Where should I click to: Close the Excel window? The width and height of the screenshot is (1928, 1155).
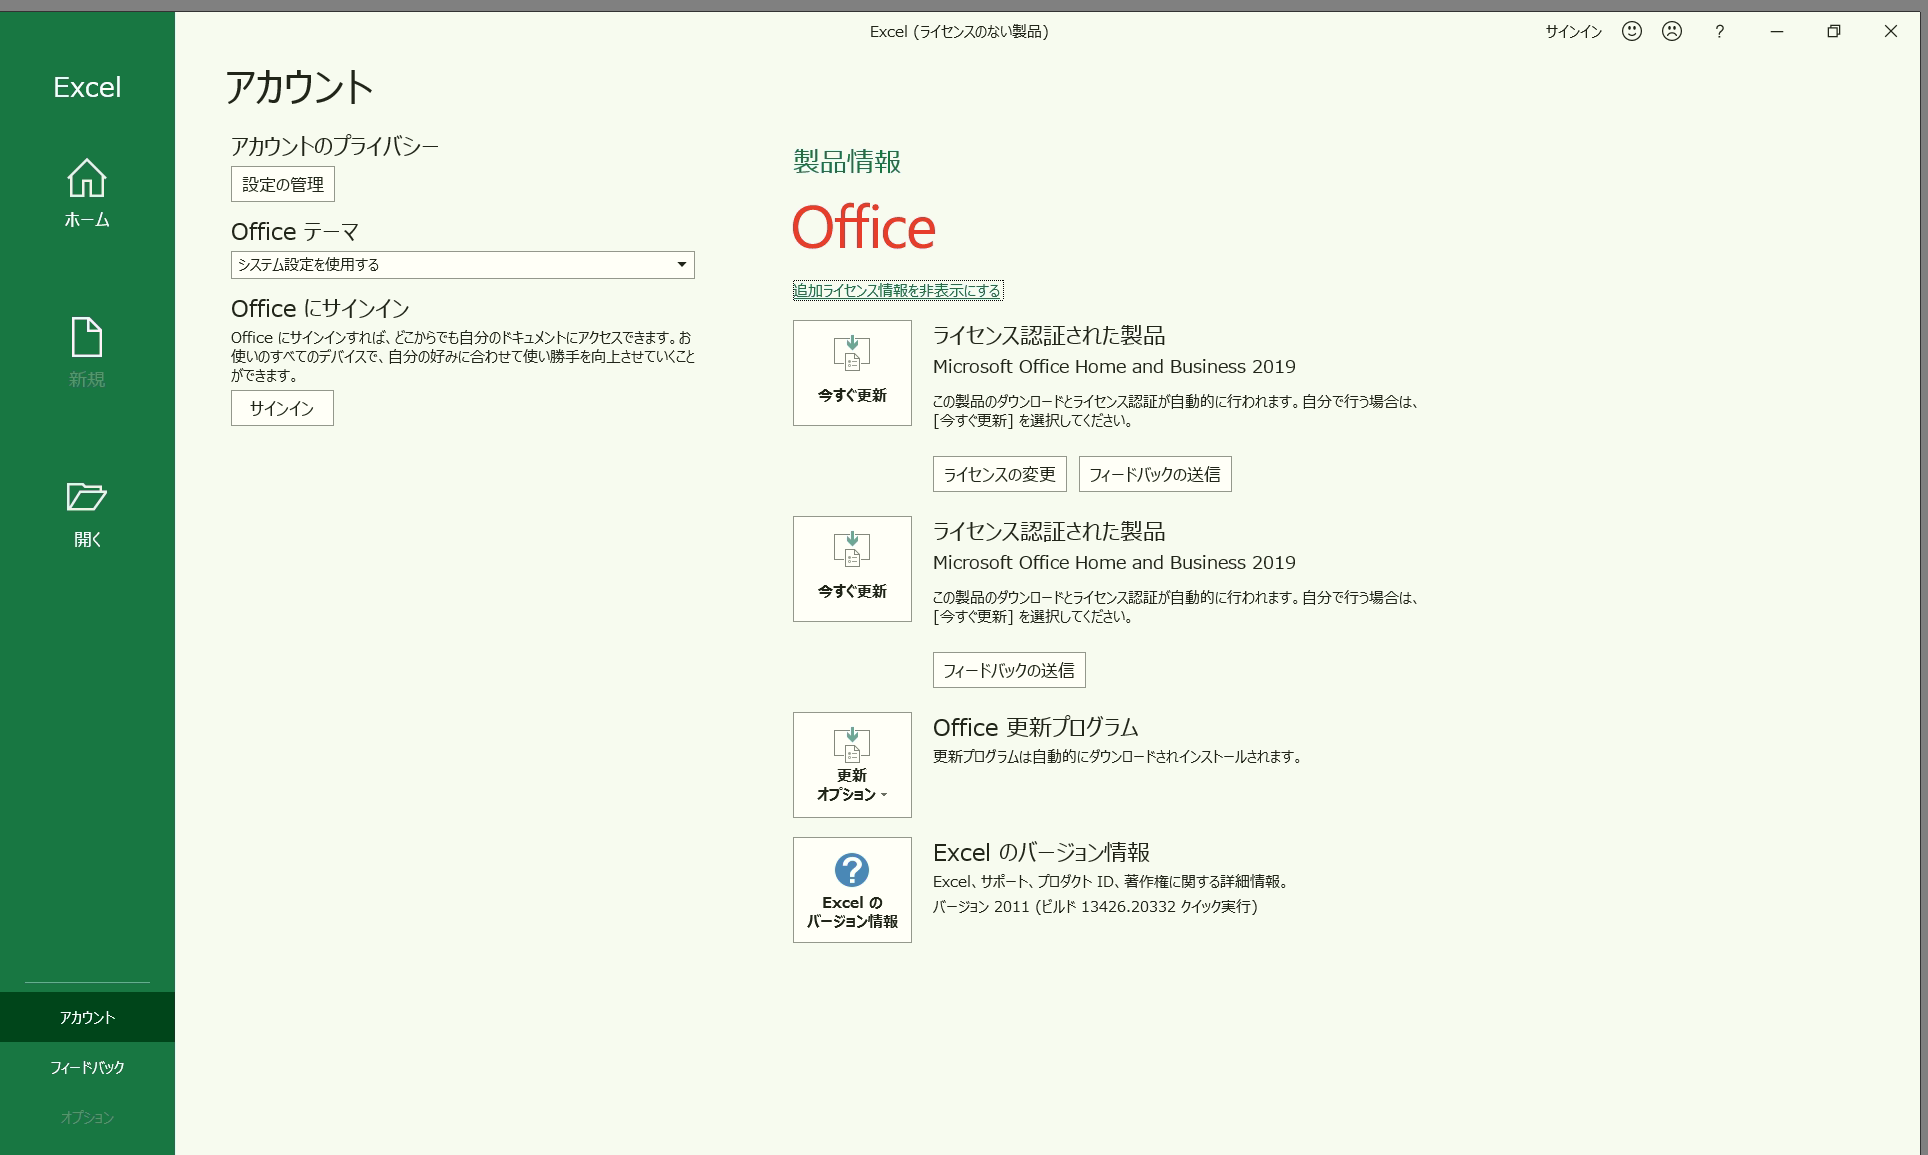1891,31
